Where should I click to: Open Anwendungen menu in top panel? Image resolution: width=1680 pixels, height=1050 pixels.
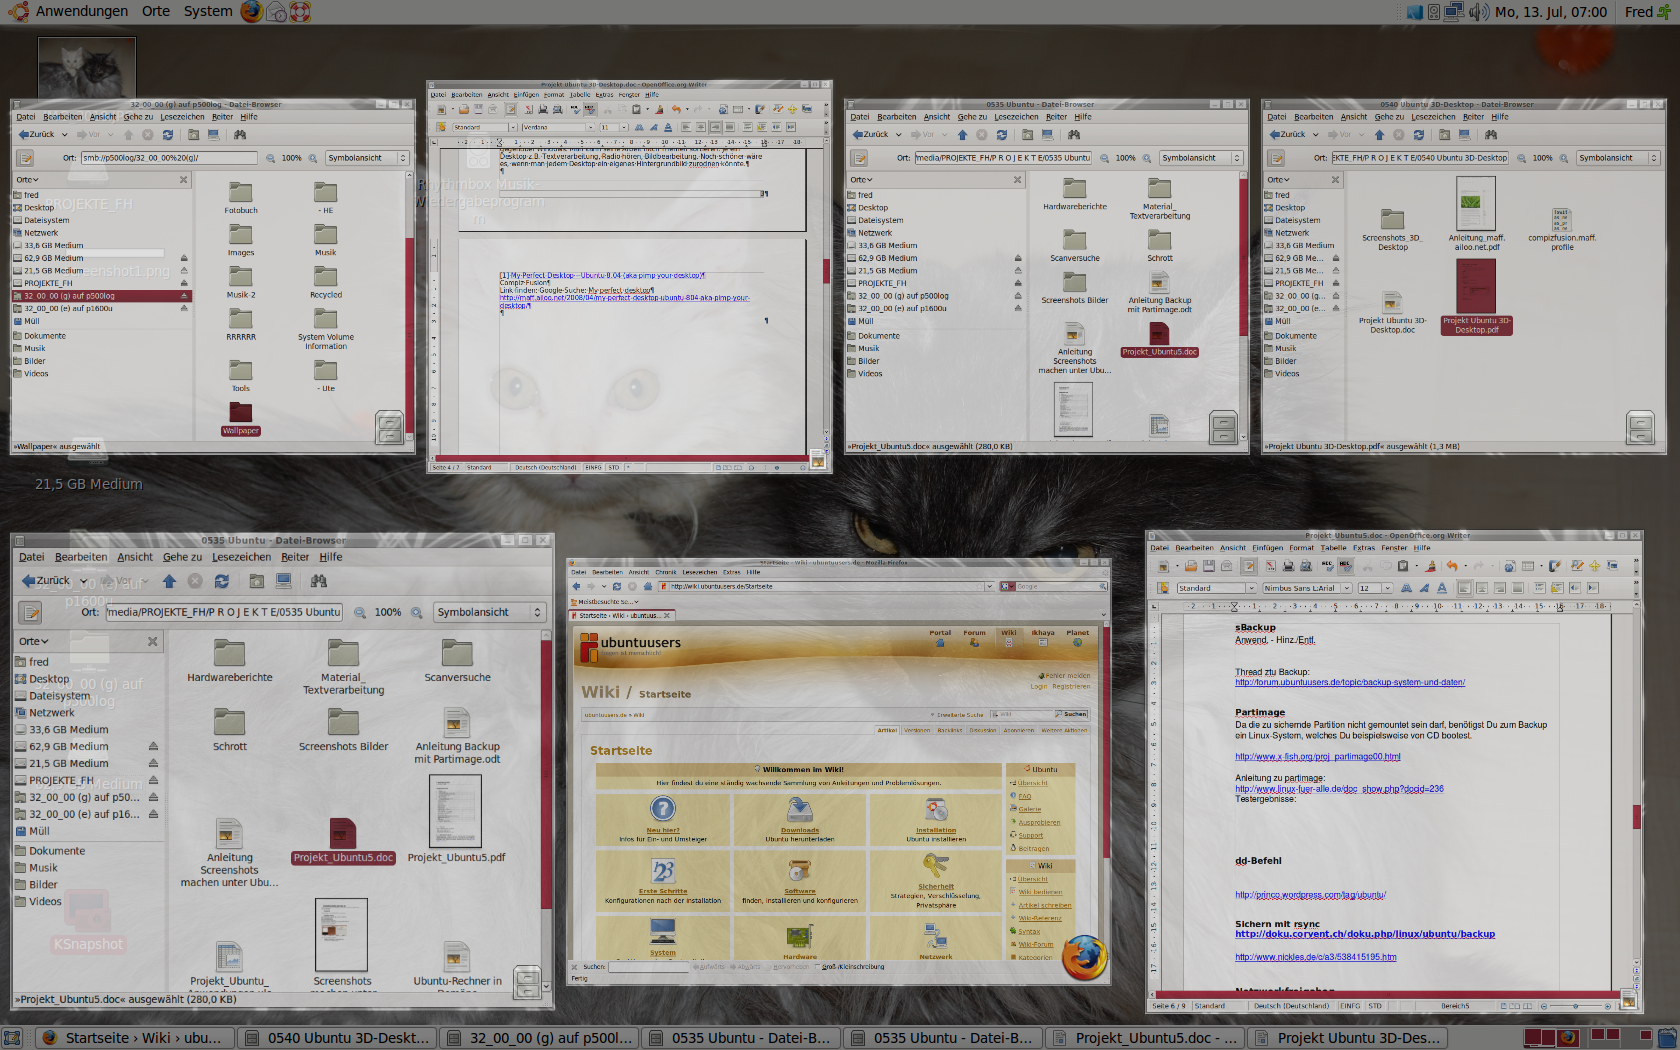(82, 12)
